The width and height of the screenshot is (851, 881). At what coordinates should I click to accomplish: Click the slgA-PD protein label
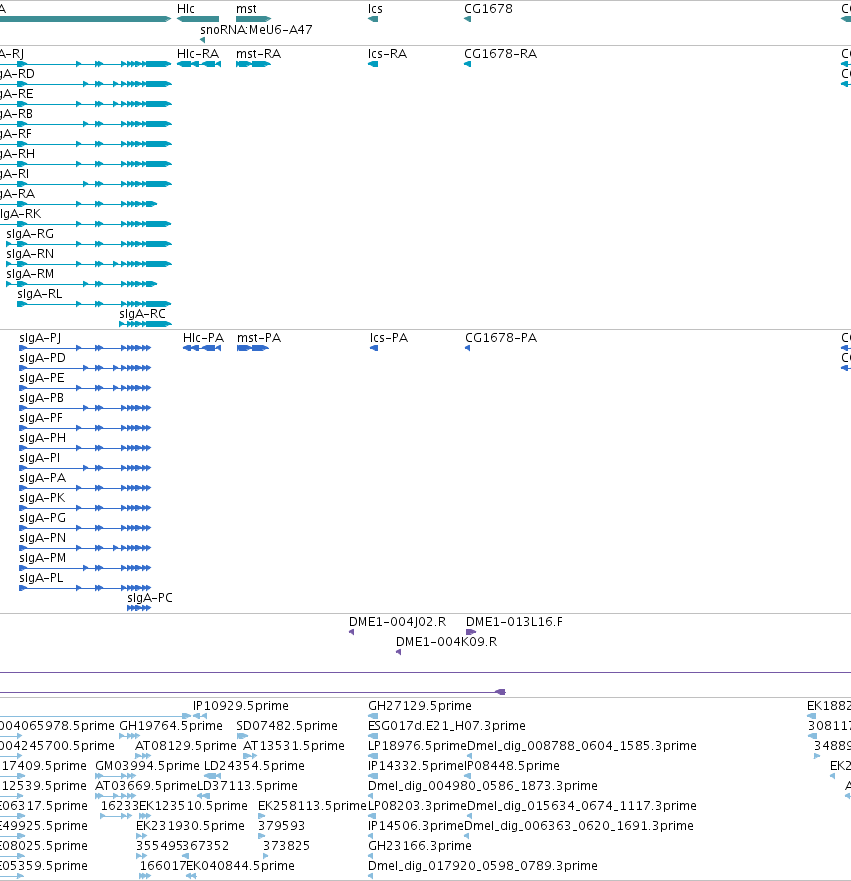tap(42, 358)
